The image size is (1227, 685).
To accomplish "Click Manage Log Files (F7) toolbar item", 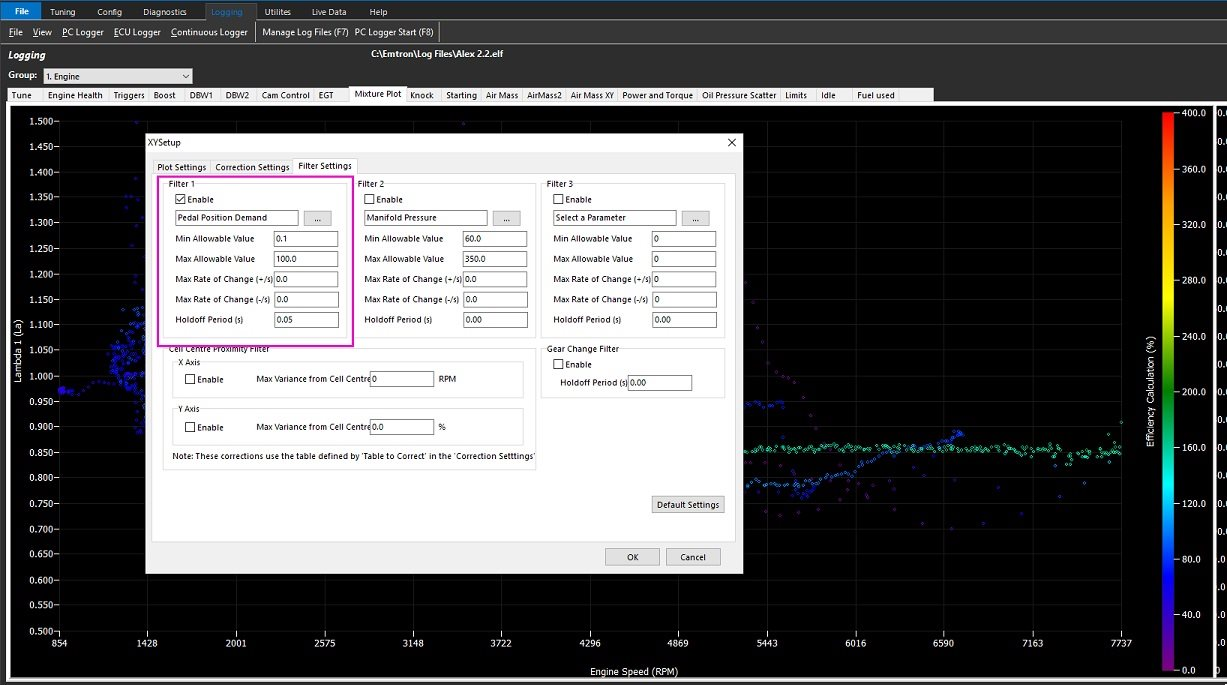I will (305, 32).
